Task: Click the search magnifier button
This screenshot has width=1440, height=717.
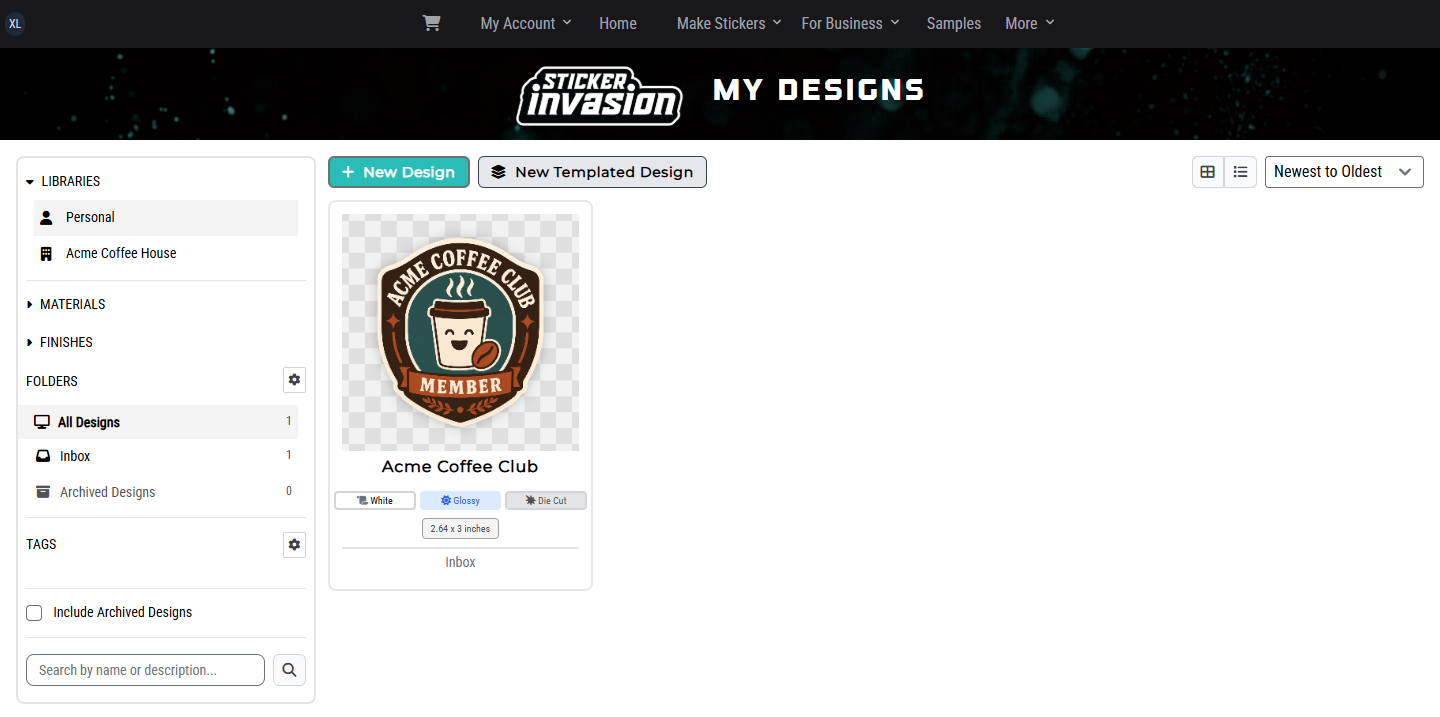Action: coord(289,670)
